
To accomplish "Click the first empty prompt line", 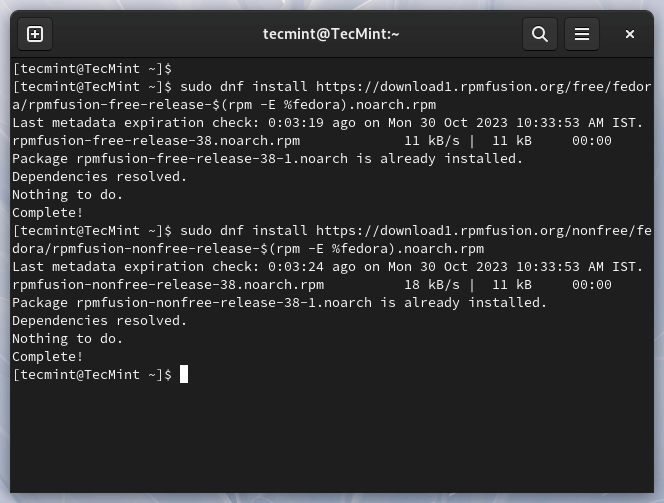I will point(92,69).
